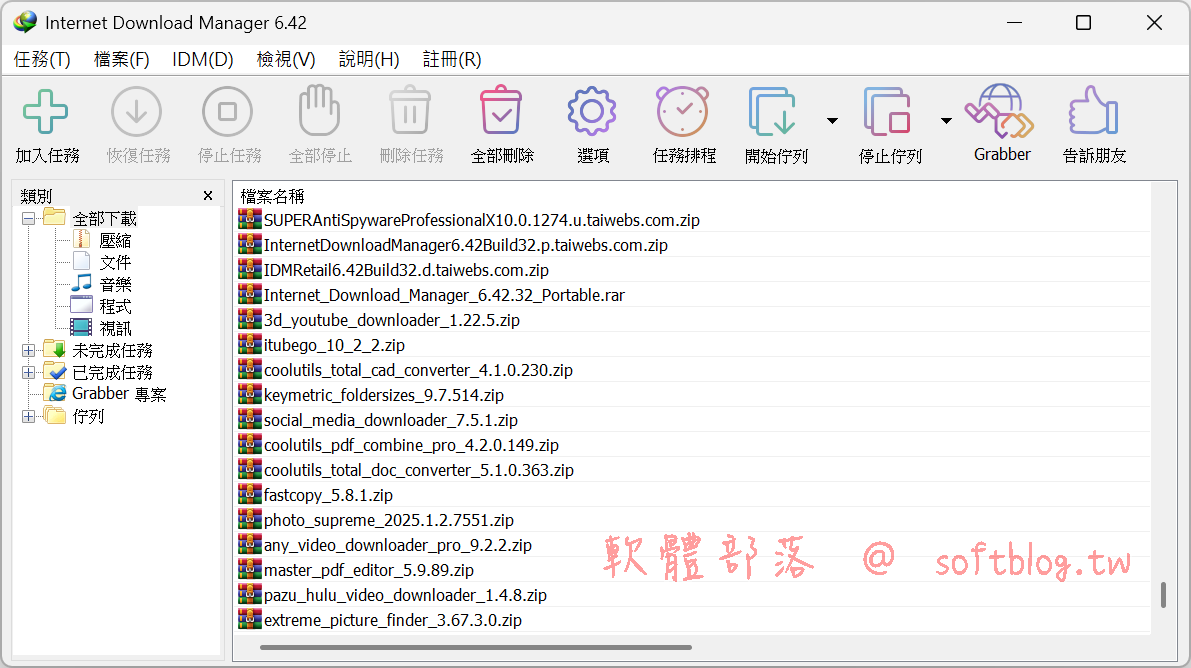Open 選項 options gear icon
The width and height of the screenshot is (1191, 668).
pyautogui.click(x=592, y=112)
